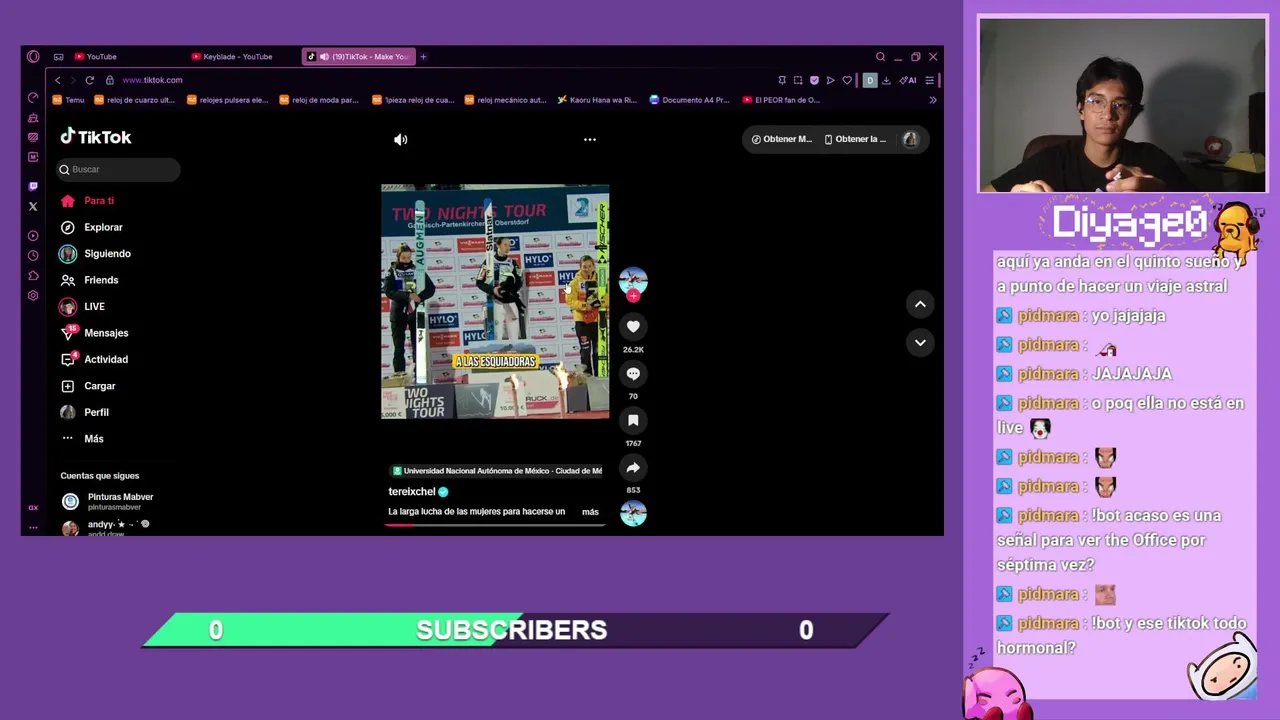Open extensions cube in Opera sidebar

(33, 276)
